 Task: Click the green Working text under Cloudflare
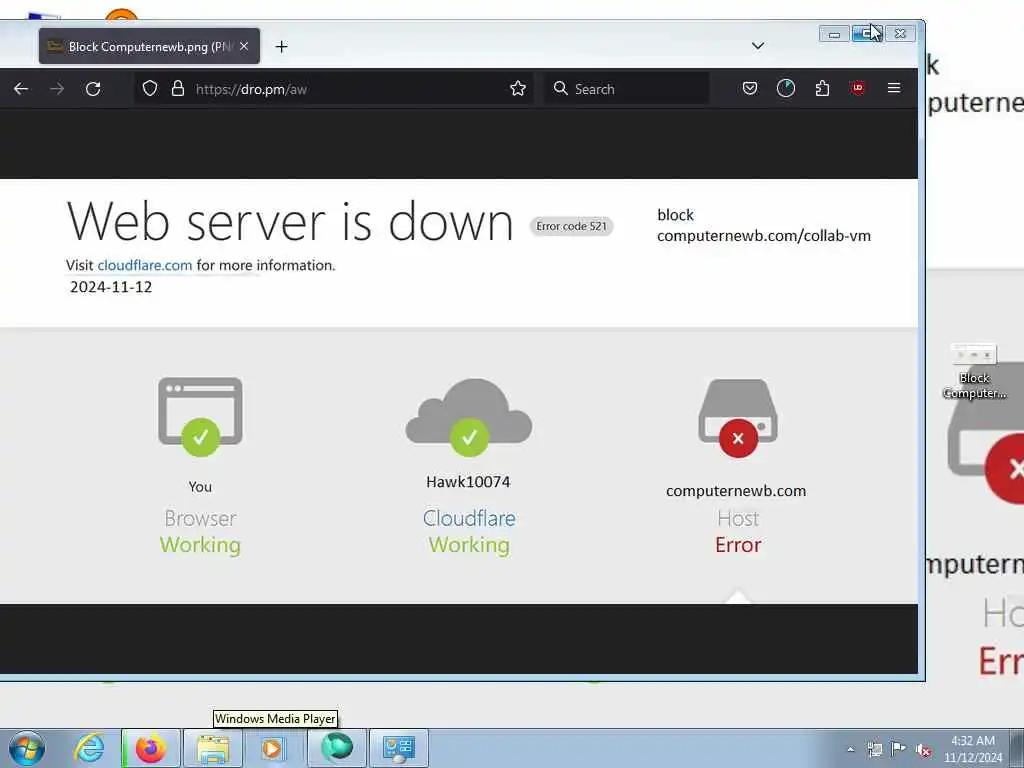[469, 545]
